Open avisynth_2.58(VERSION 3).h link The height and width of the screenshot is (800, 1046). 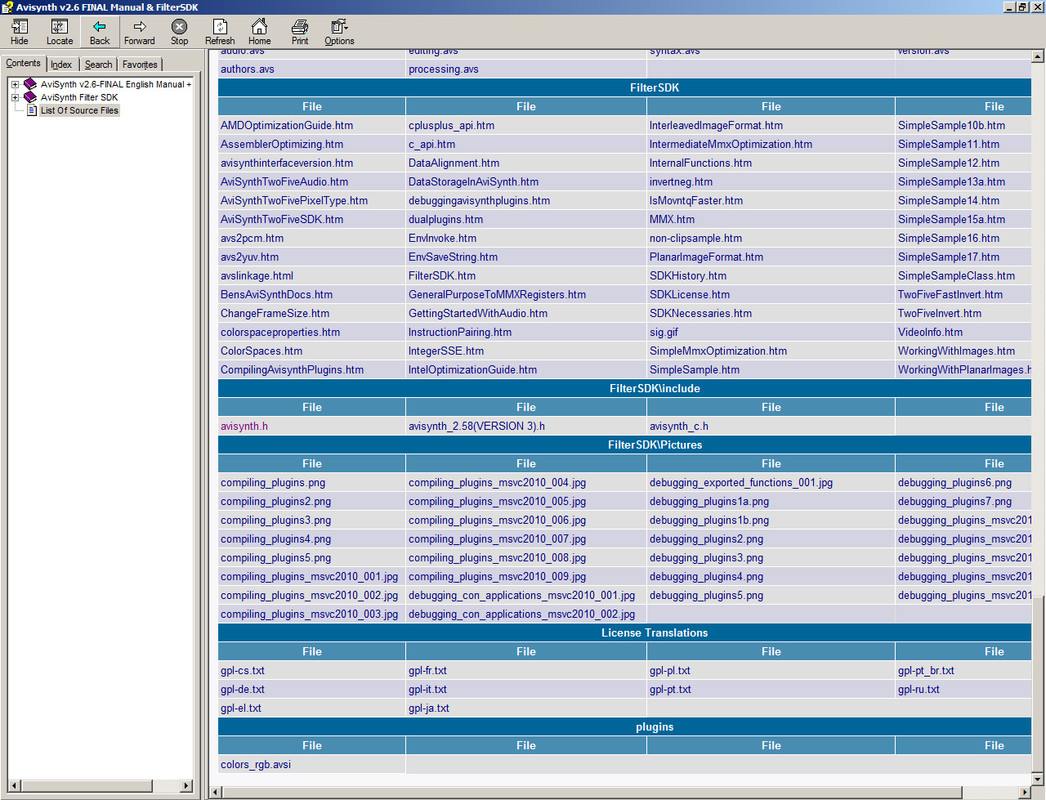(x=476, y=426)
